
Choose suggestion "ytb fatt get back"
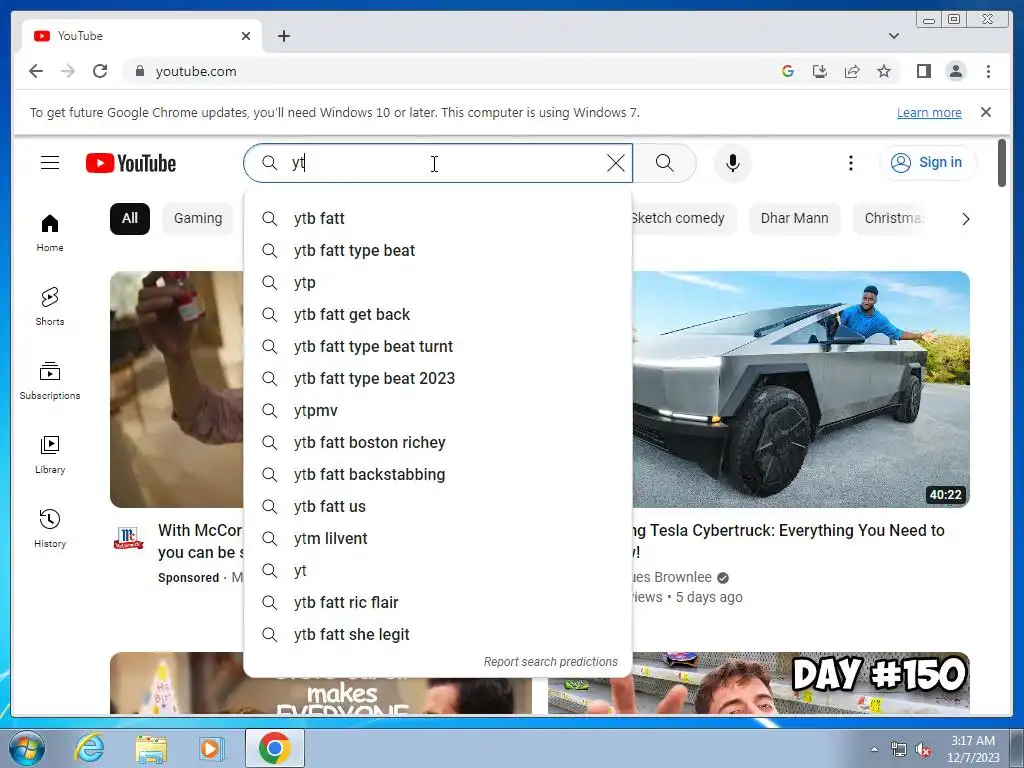[438, 314]
